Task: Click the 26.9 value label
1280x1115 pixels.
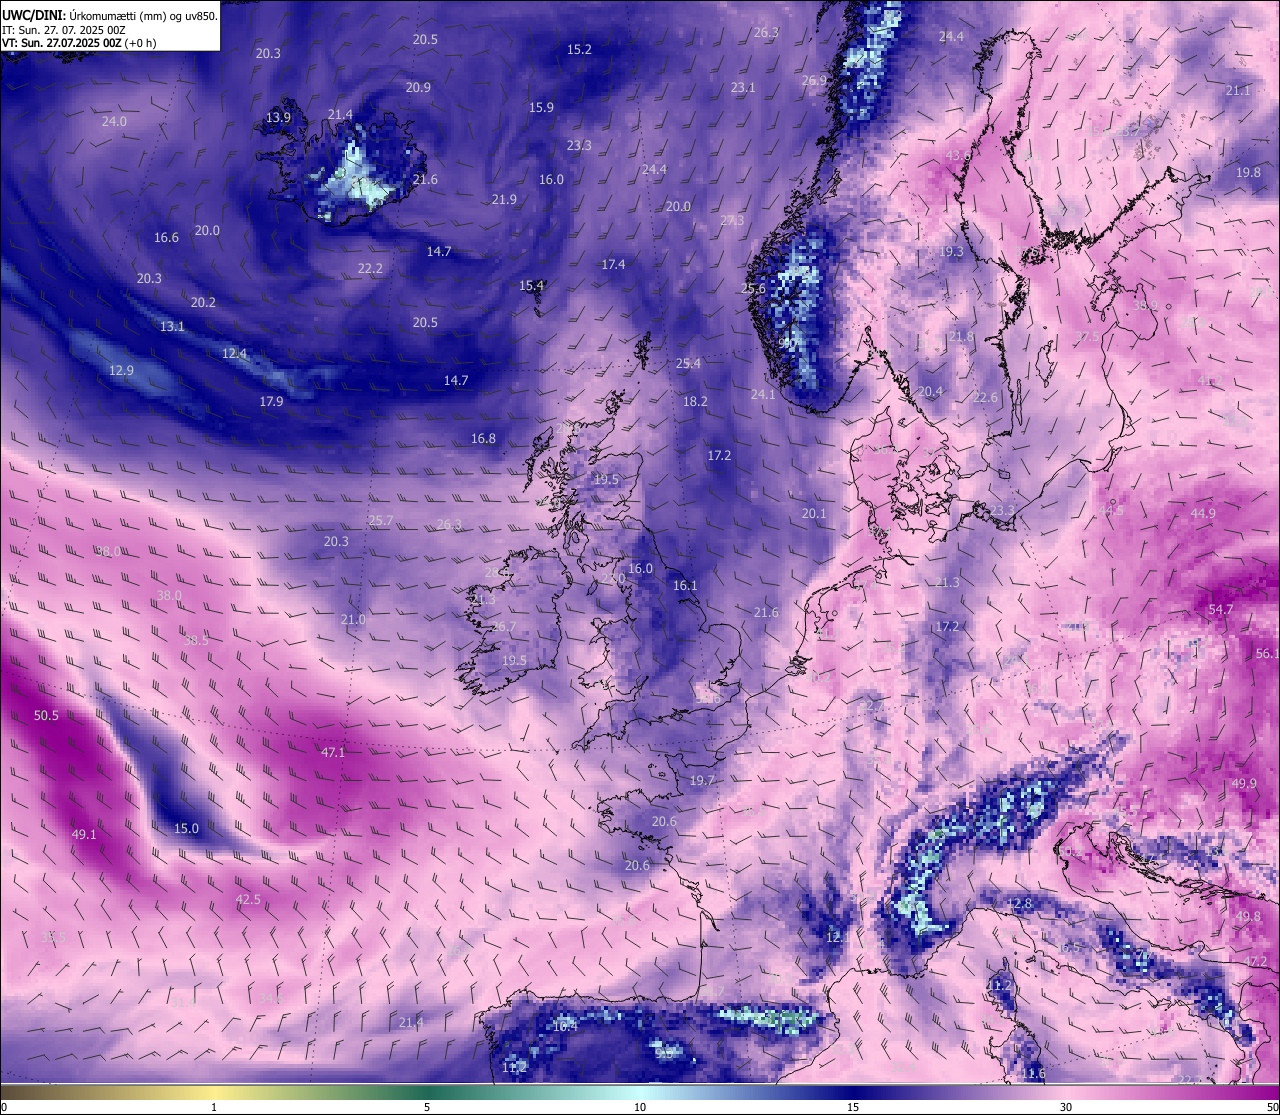Action: [x=814, y=80]
